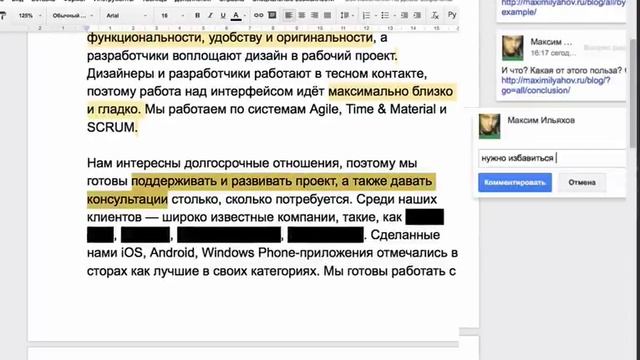Click the avatar beside 'Максим Ильяхов'
Image resolution: width=640 pixels, height=360 pixels.
pyautogui.click(x=489, y=126)
